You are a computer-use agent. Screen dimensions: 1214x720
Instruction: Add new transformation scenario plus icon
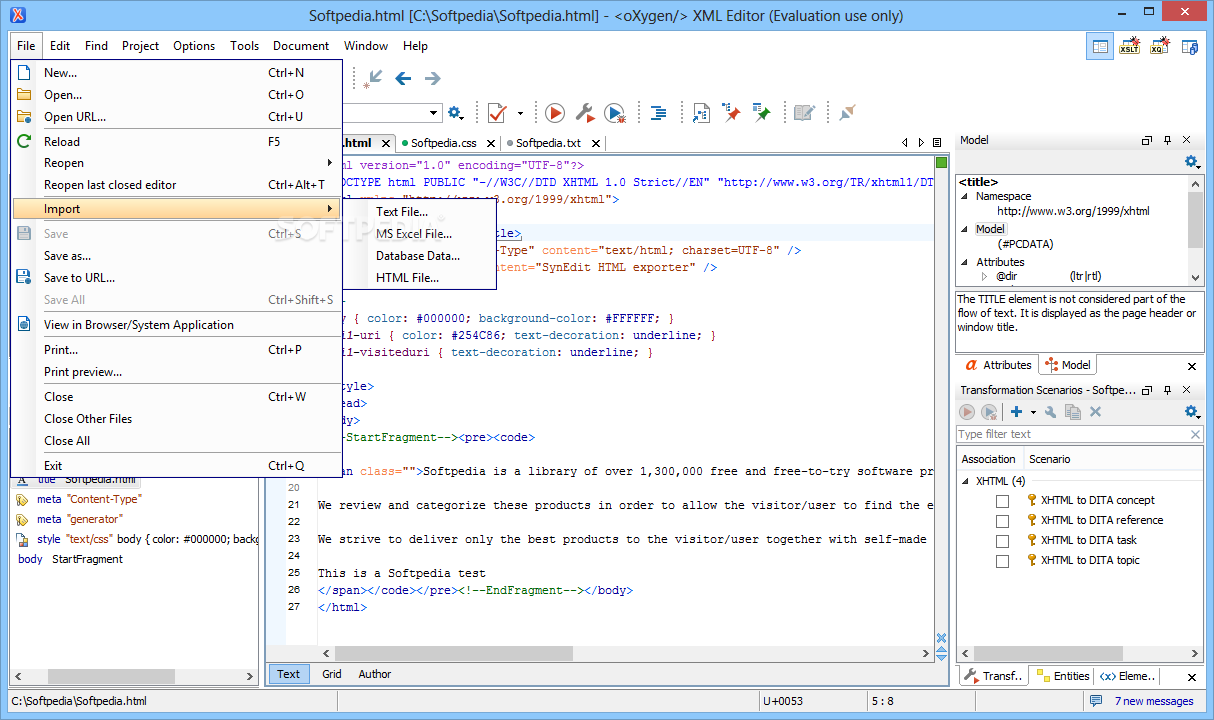coord(1016,412)
